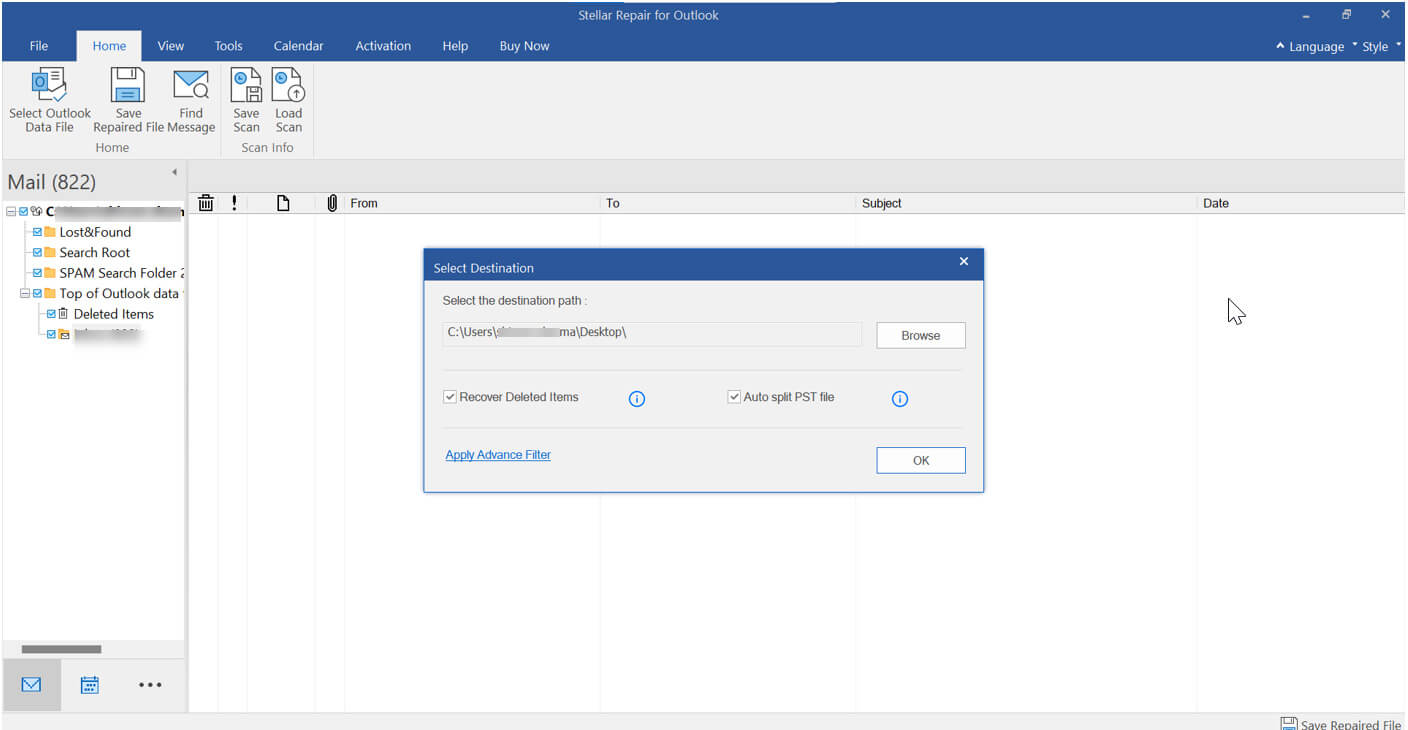Viewport: 1408px width, 730px height.
Task: Collapse the root mailbox tree node
Action: (x=11, y=211)
